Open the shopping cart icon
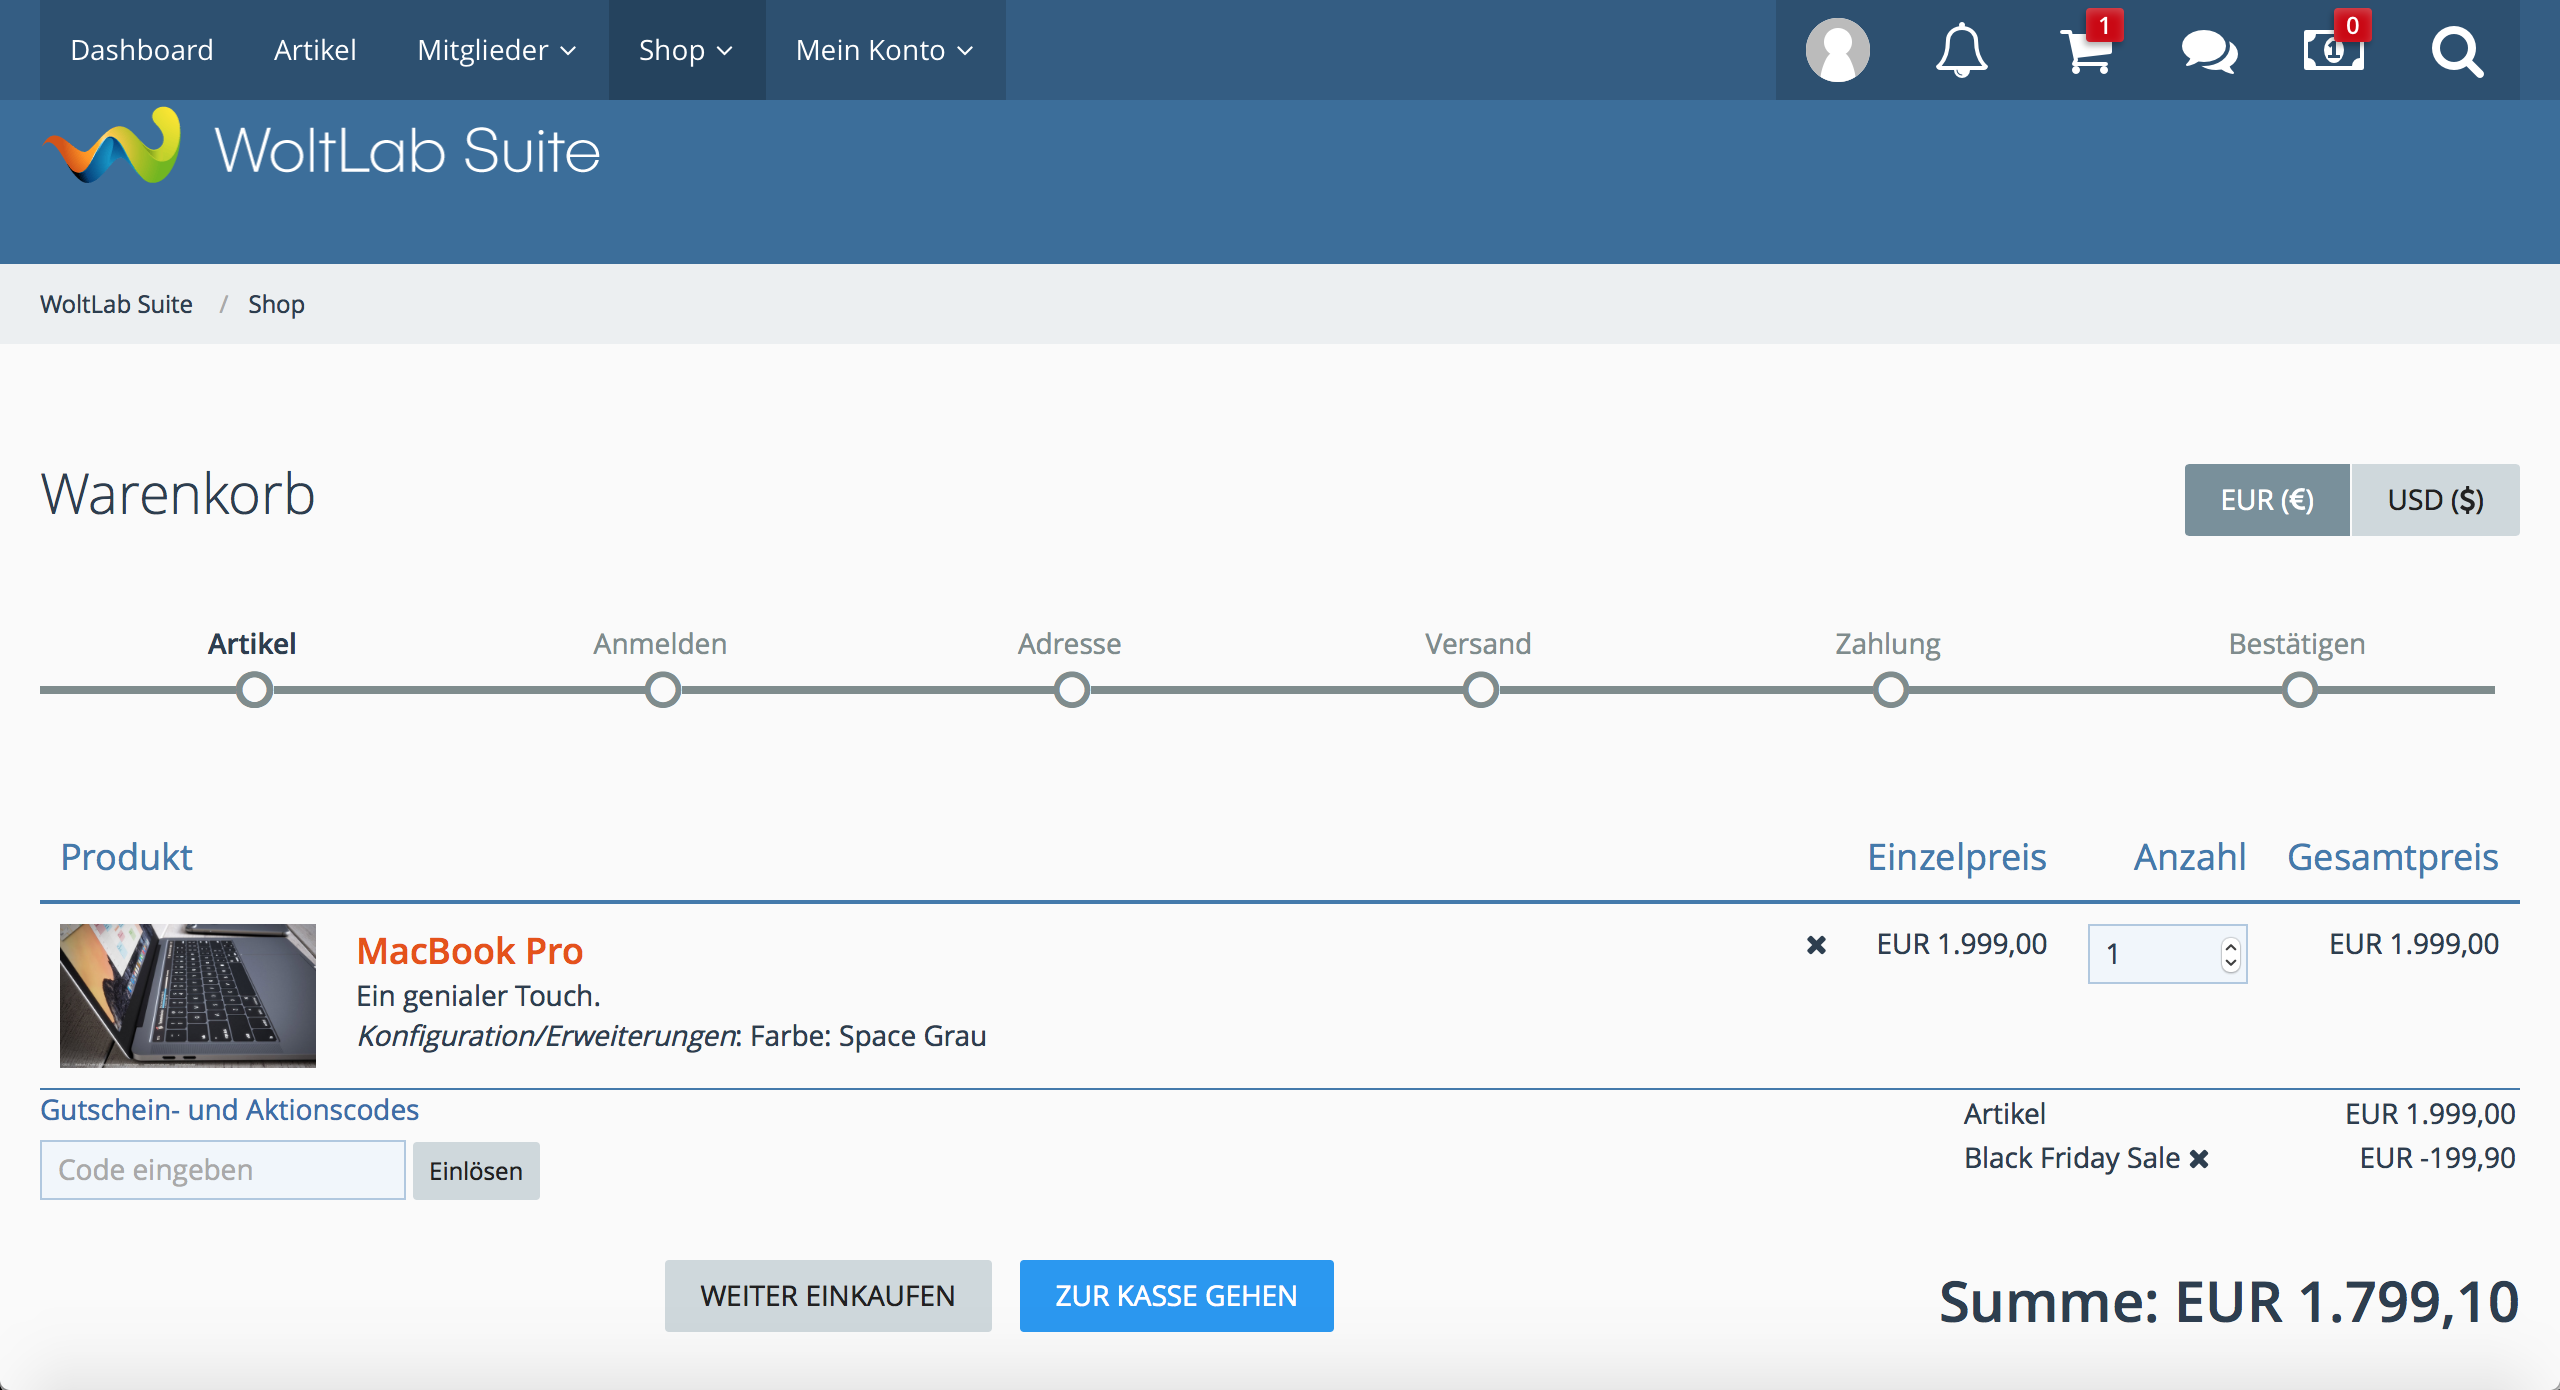 tap(2087, 50)
